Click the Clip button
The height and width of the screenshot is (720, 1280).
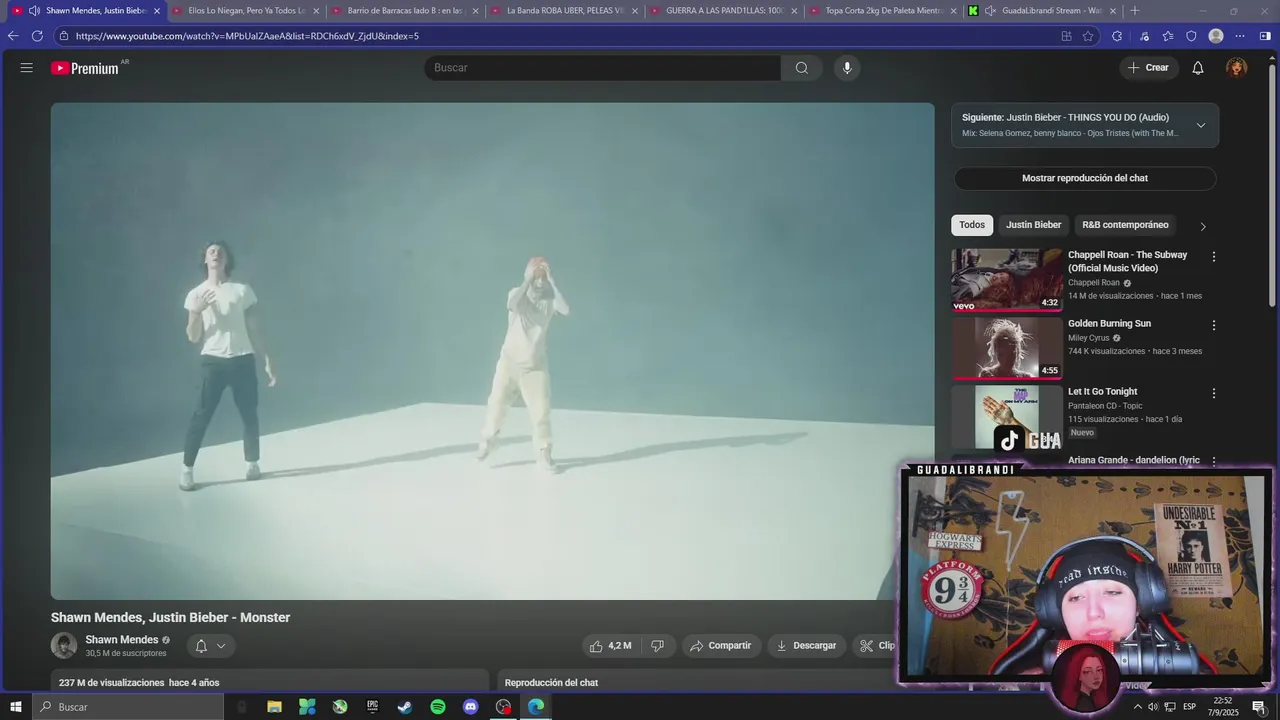click(x=877, y=646)
